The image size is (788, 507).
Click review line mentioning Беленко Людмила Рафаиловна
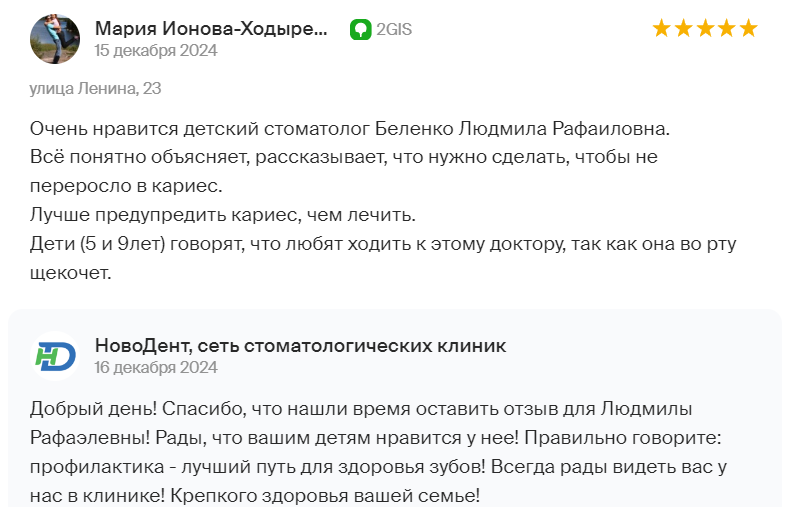point(350,129)
